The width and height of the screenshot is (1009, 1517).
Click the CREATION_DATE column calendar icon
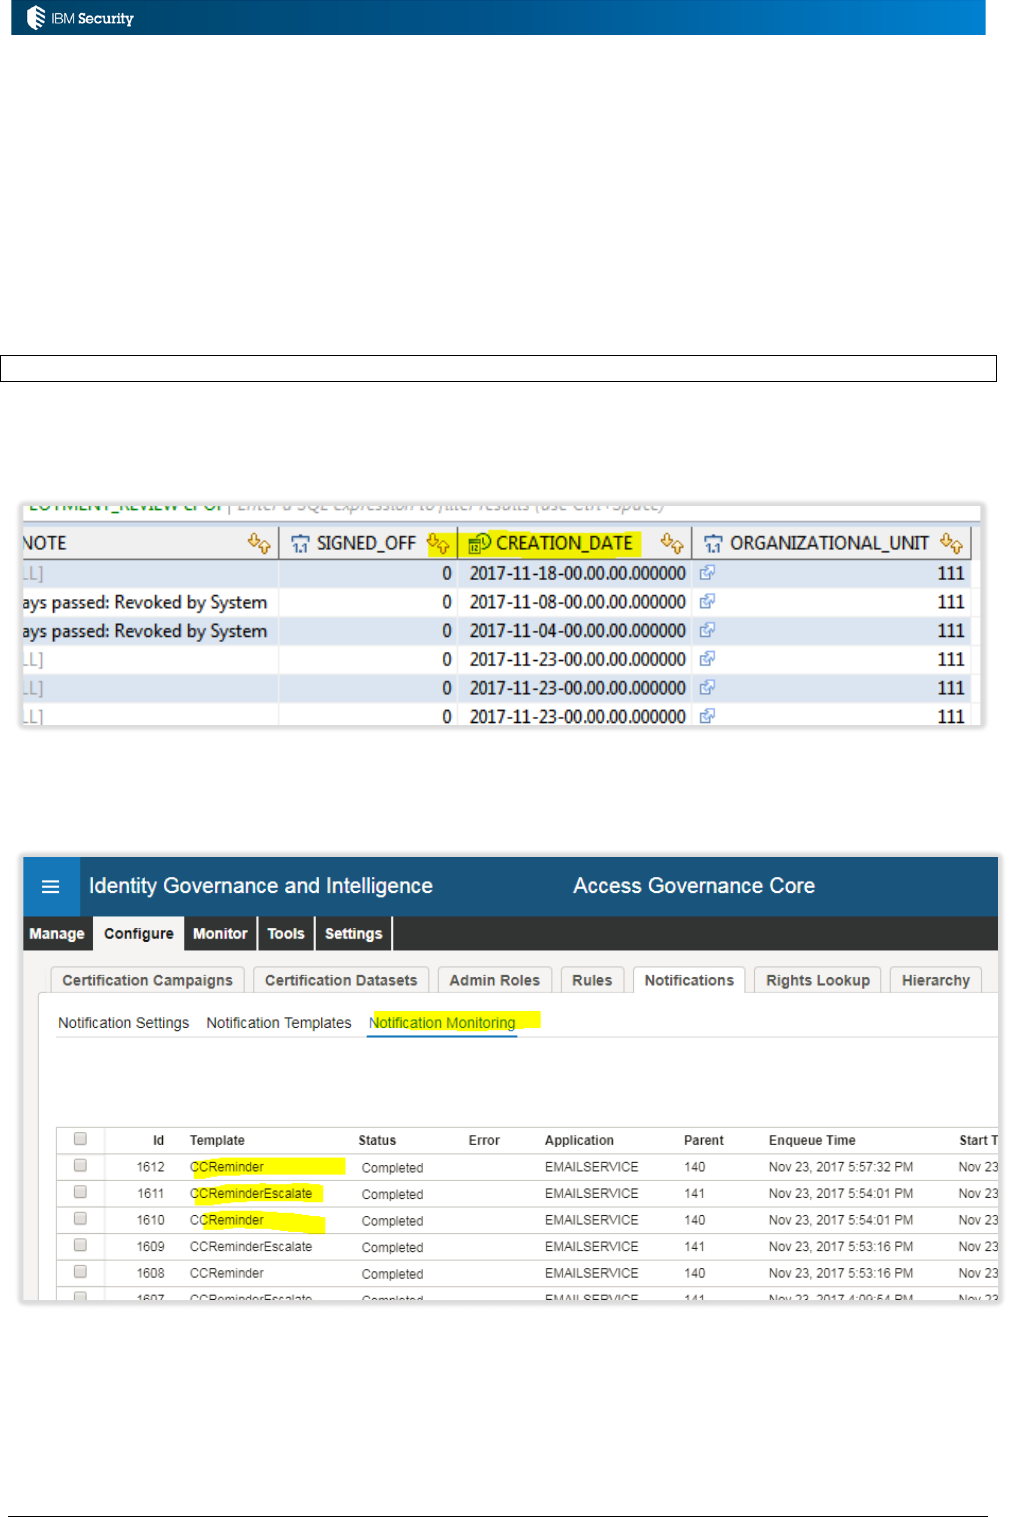[x=479, y=543]
